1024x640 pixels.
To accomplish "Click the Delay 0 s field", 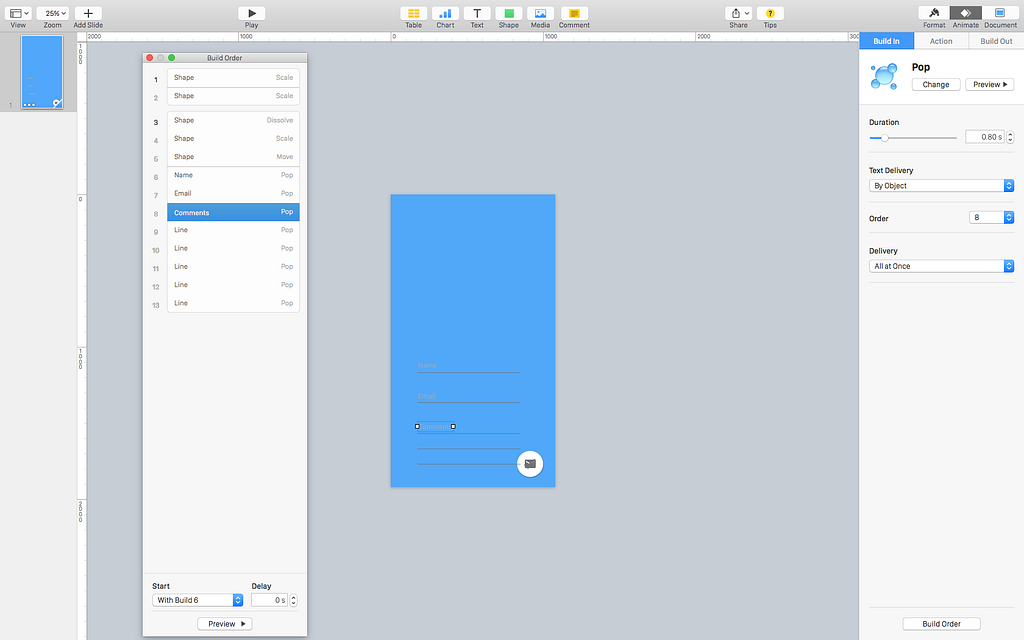I will tap(269, 600).
